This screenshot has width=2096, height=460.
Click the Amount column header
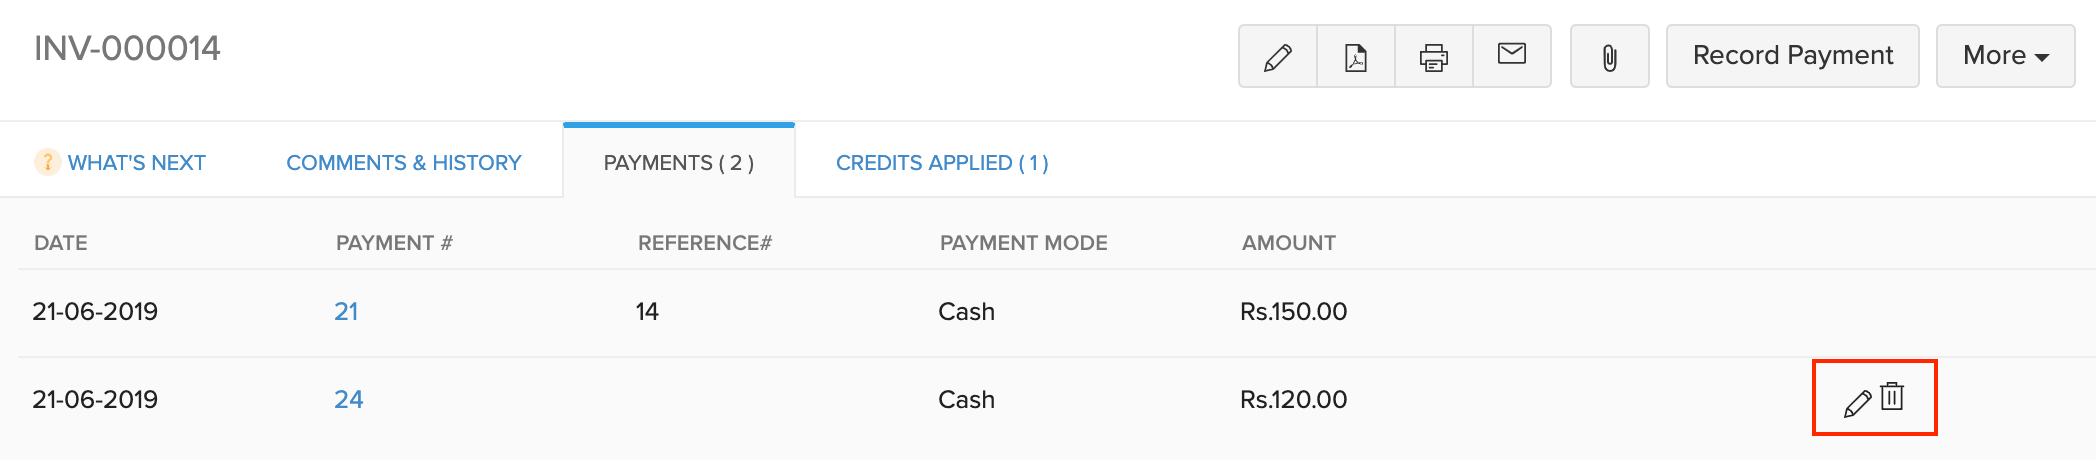coord(1288,243)
